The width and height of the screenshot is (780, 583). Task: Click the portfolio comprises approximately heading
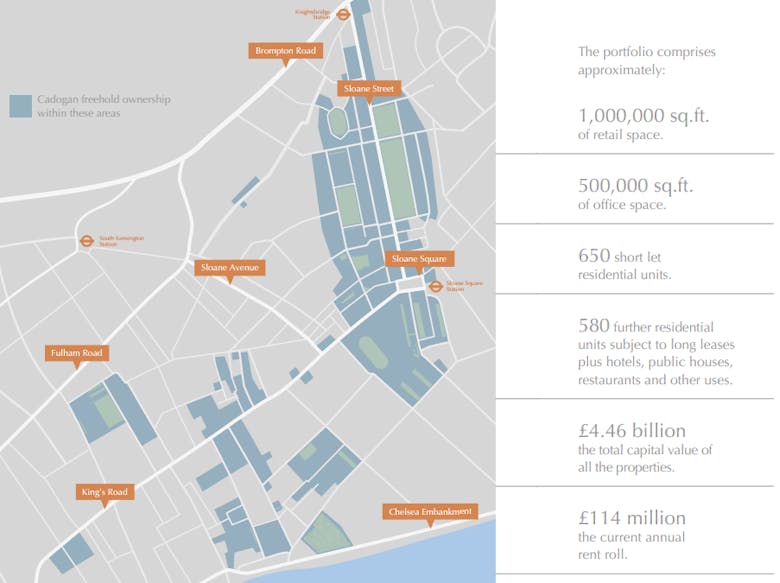pos(646,61)
